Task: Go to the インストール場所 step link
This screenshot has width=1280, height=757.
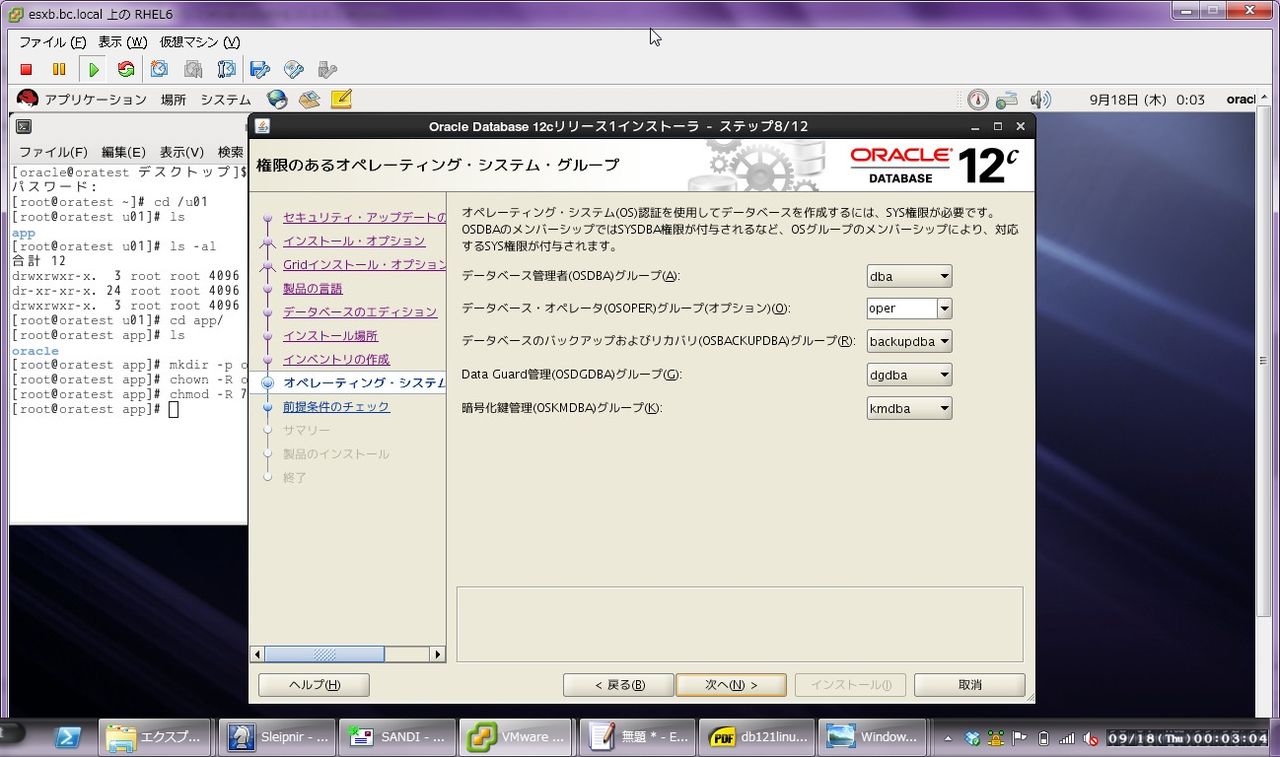Action: pyautogui.click(x=330, y=336)
